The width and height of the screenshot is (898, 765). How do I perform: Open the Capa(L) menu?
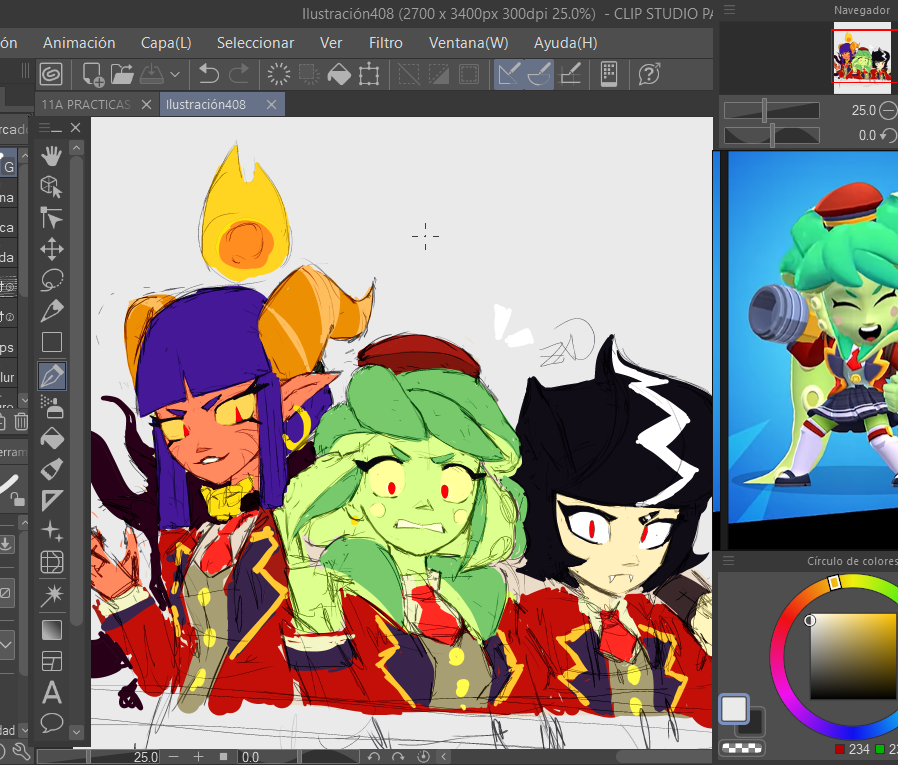[166, 43]
